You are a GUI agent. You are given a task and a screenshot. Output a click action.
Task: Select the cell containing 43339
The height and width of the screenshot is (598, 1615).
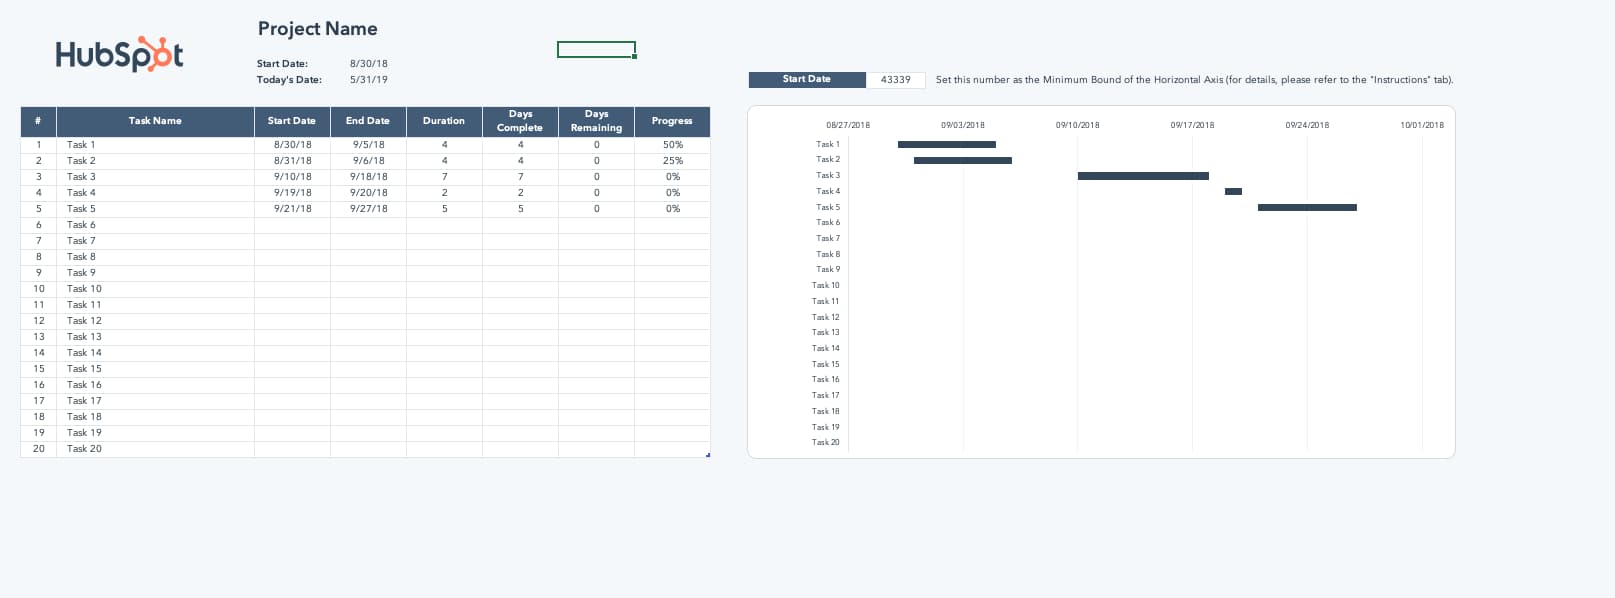point(895,79)
